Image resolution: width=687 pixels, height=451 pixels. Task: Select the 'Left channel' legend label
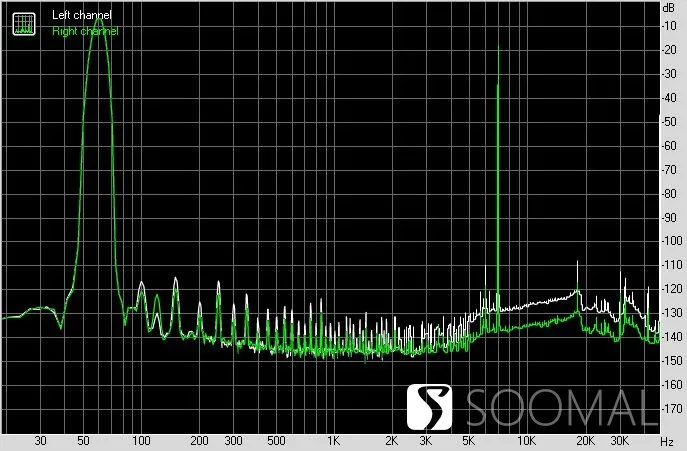81,15
